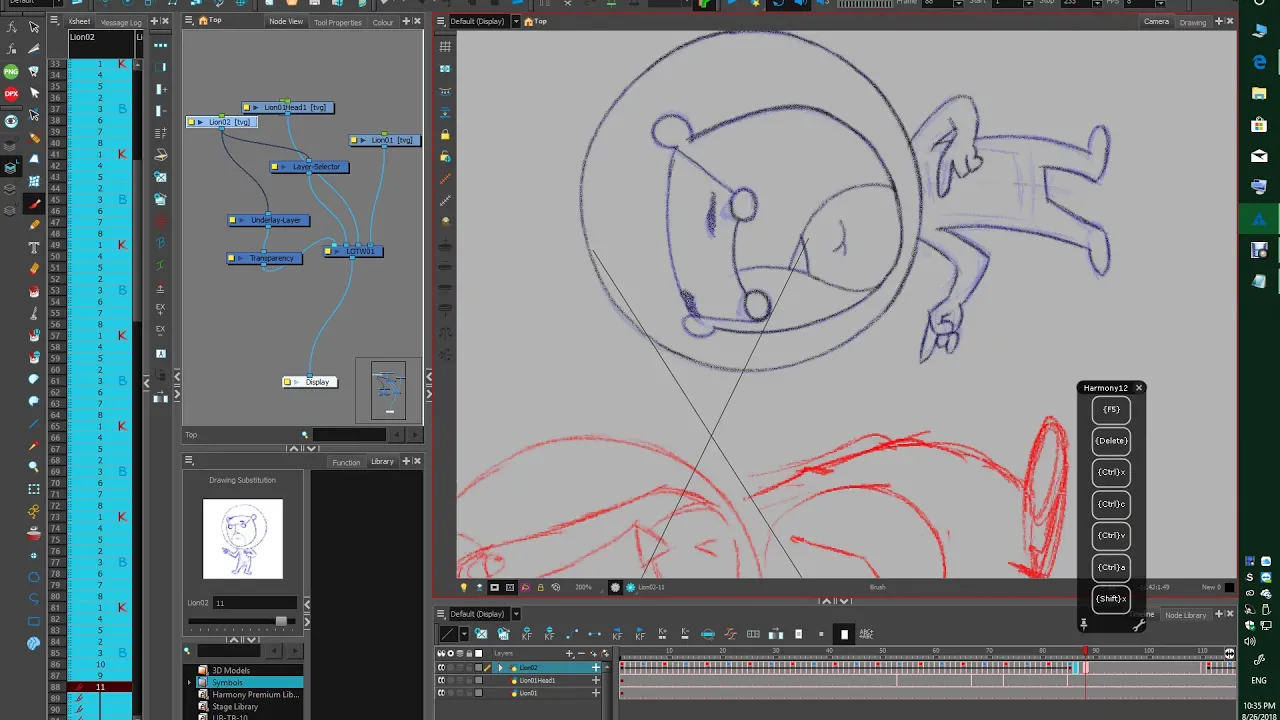Click the EX- icon in the Xsheet toolbar
1280x720 pixels.
click(x=160, y=329)
